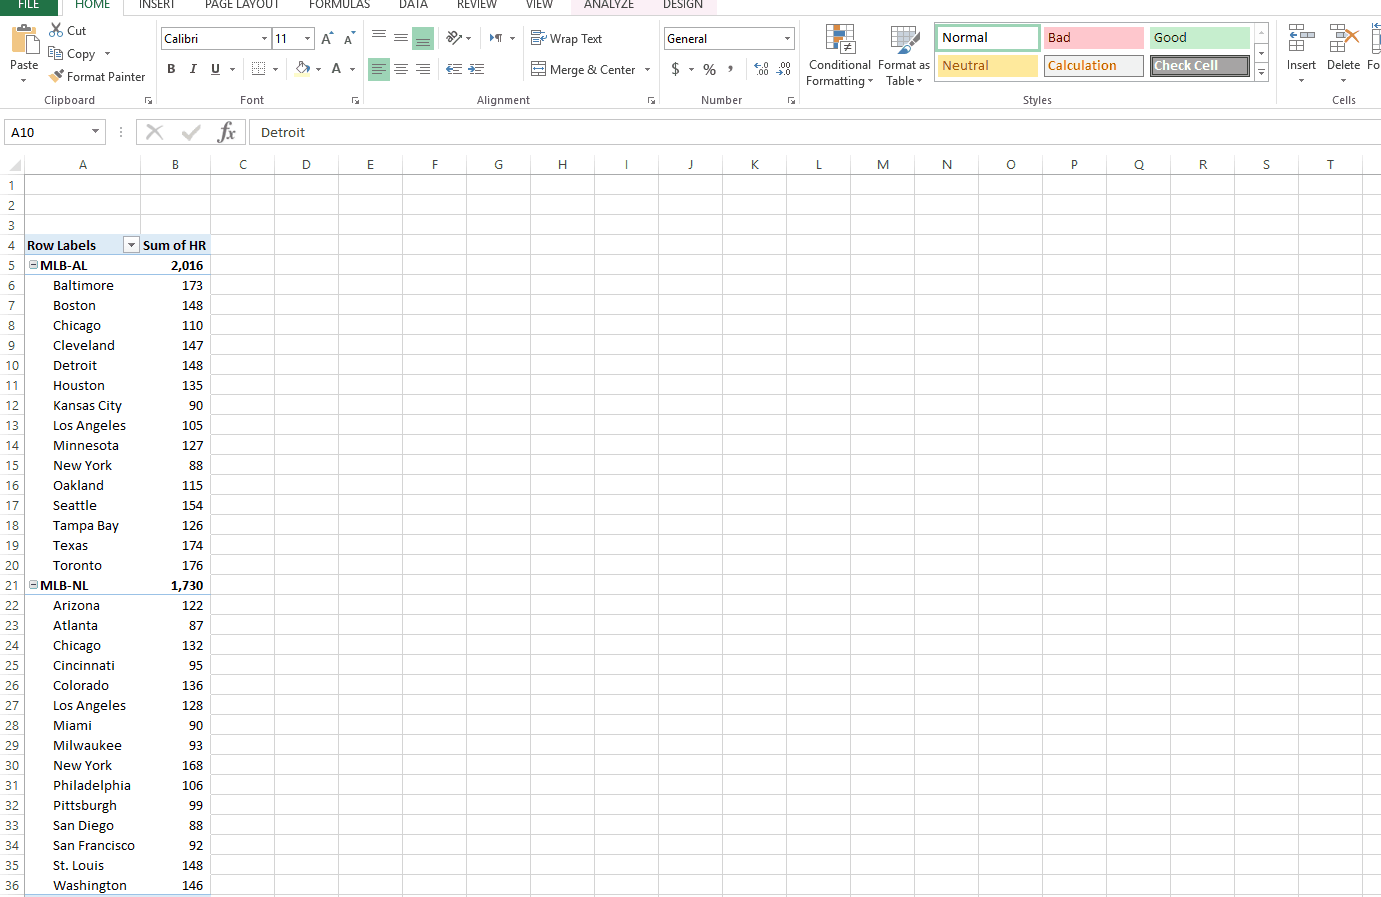1381x897 pixels.
Task: Open the font size dropdown
Action: pyautogui.click(x=306, y=37)
